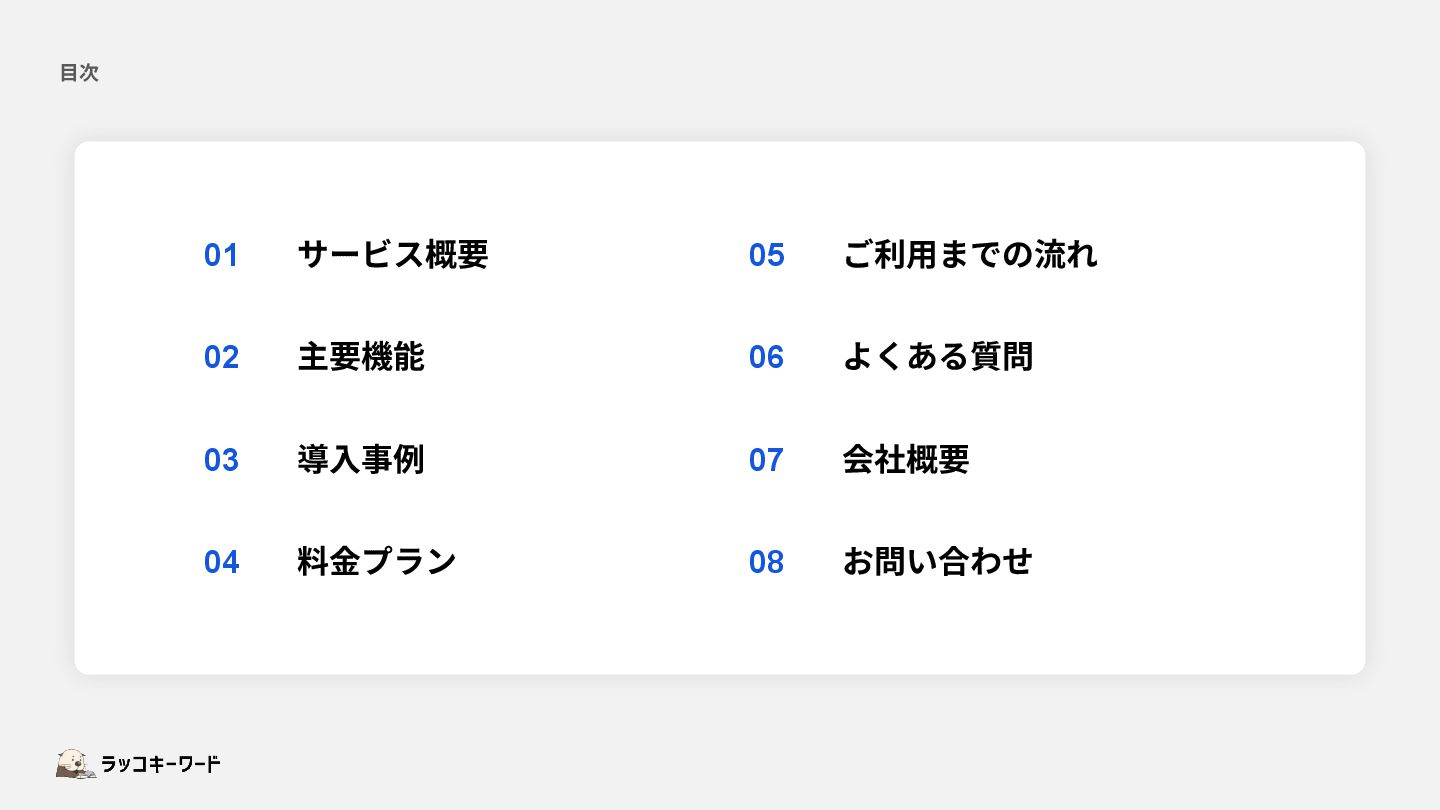Image resolution: width=1440 pixels, height=810 pixels.
Task: Click the blue number 08
Action: [x=766, y=562]
